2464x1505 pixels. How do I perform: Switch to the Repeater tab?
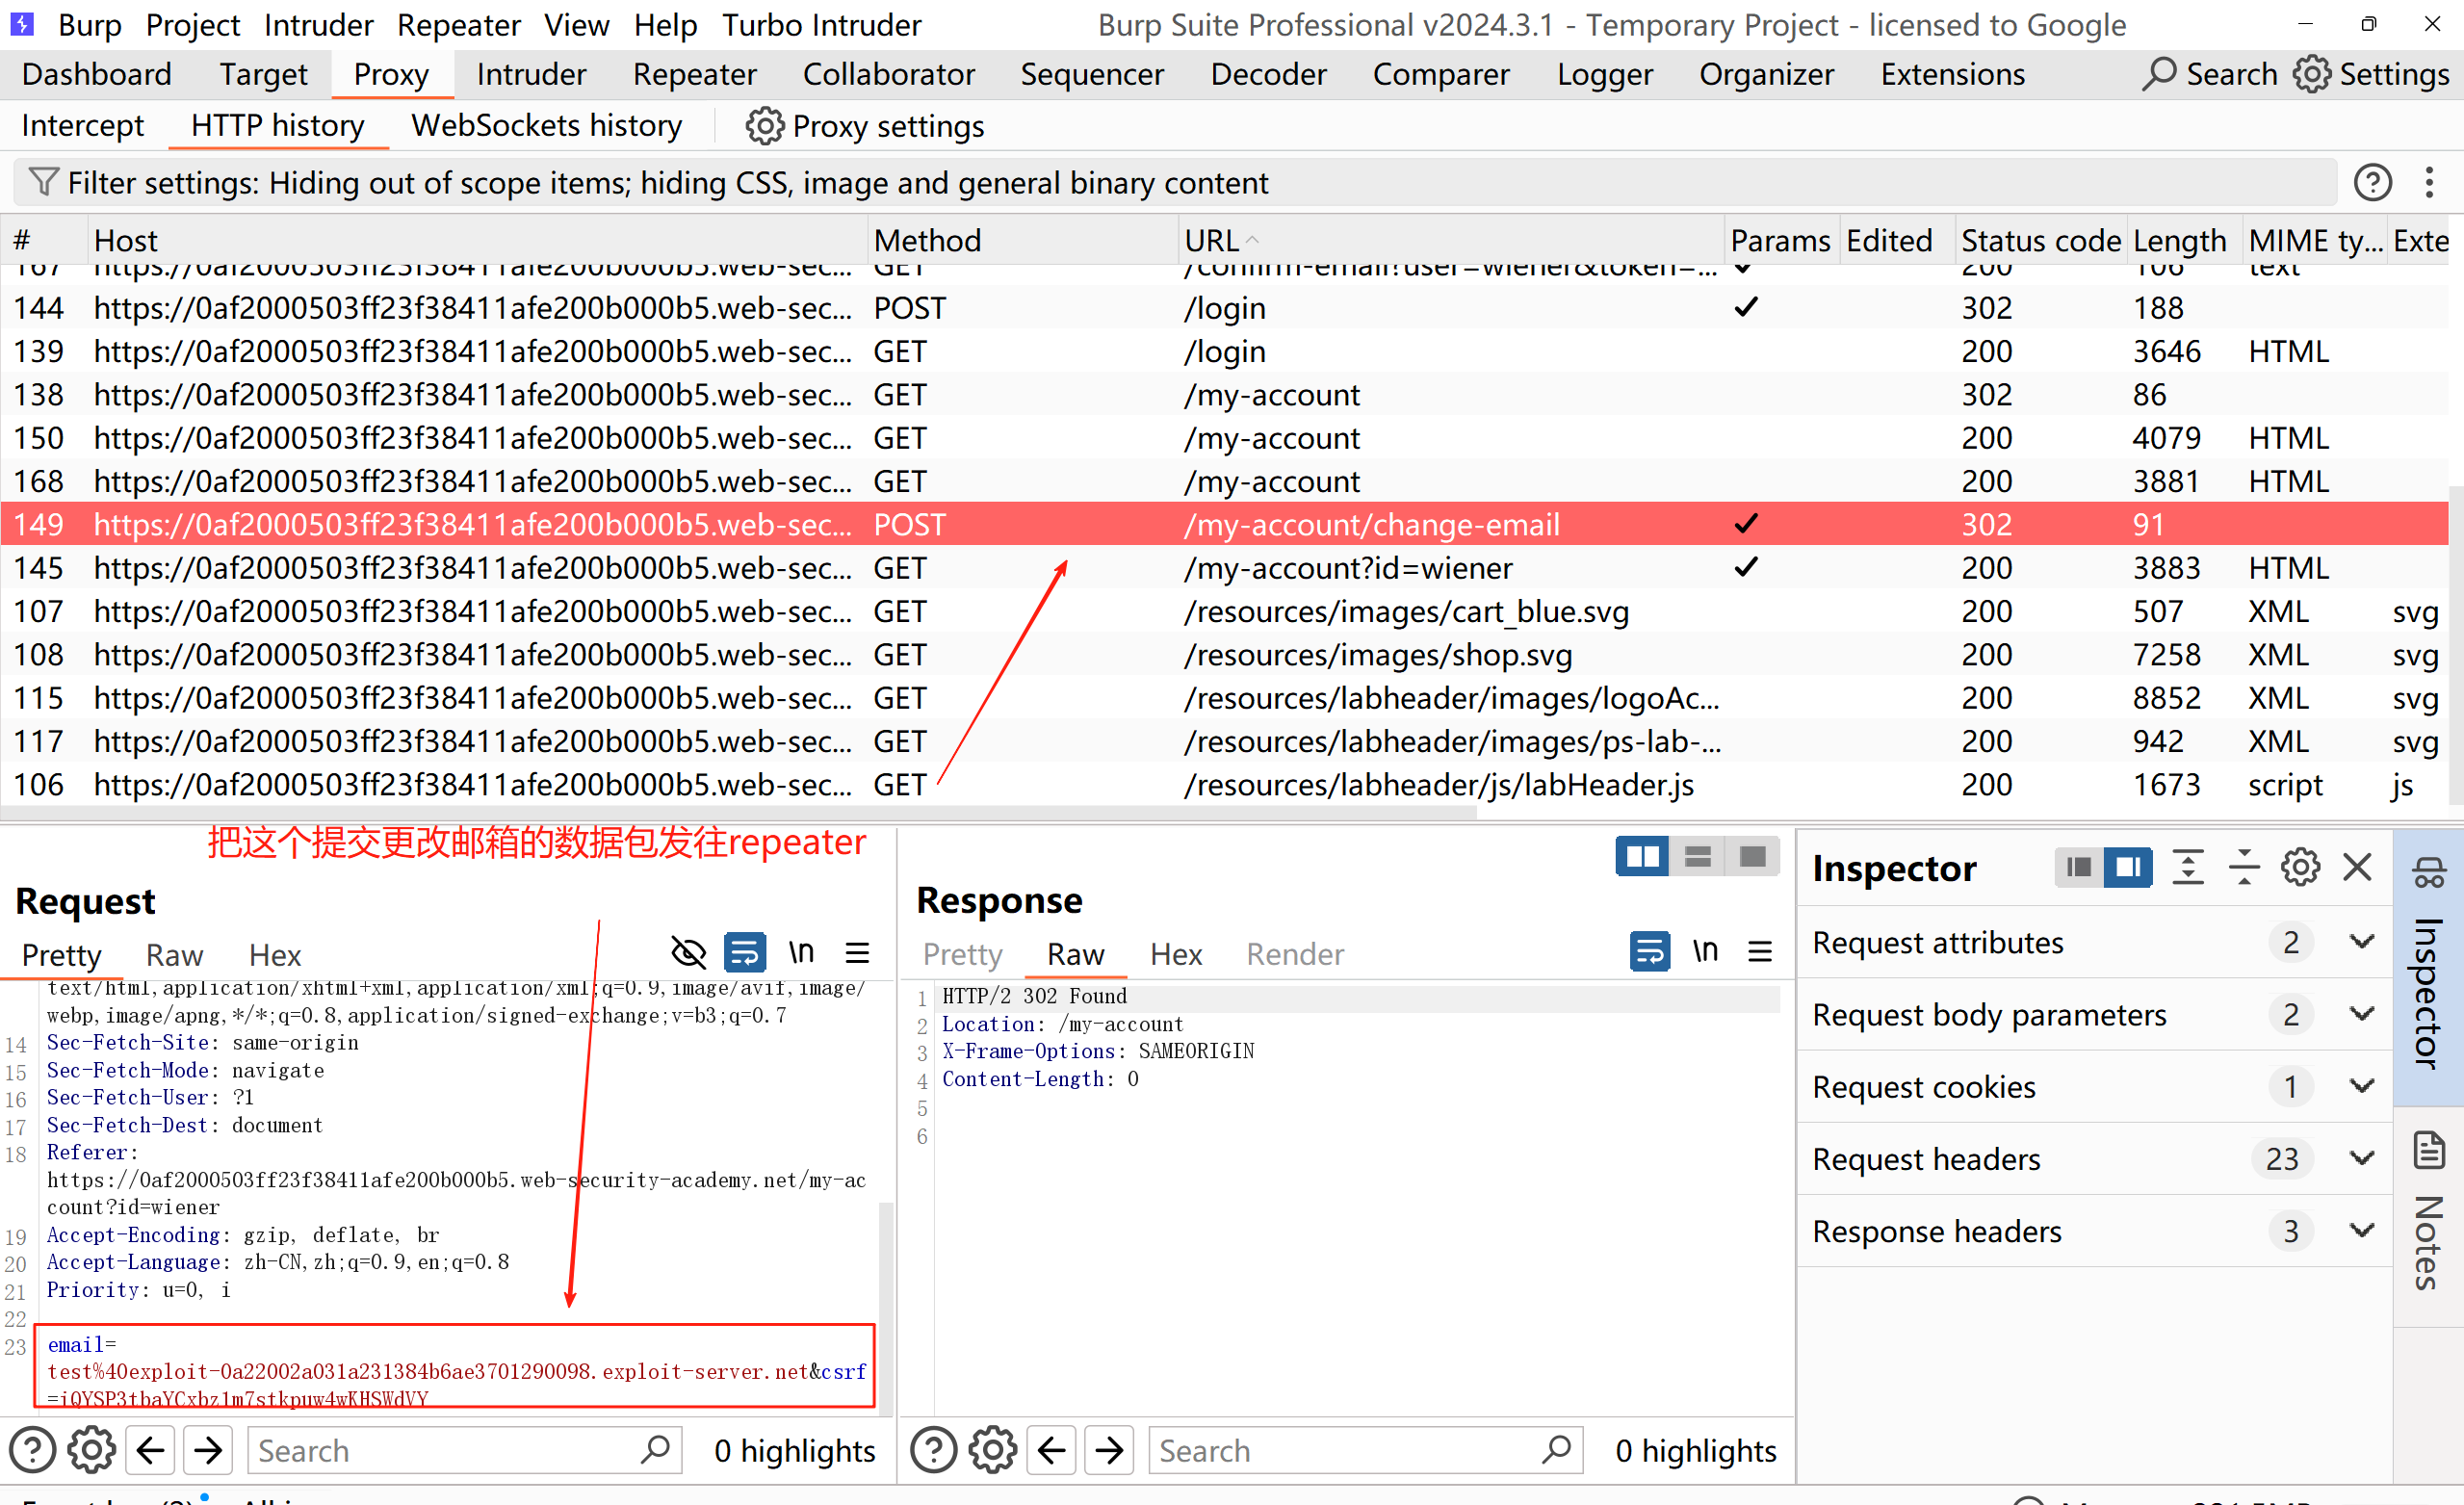694,74
